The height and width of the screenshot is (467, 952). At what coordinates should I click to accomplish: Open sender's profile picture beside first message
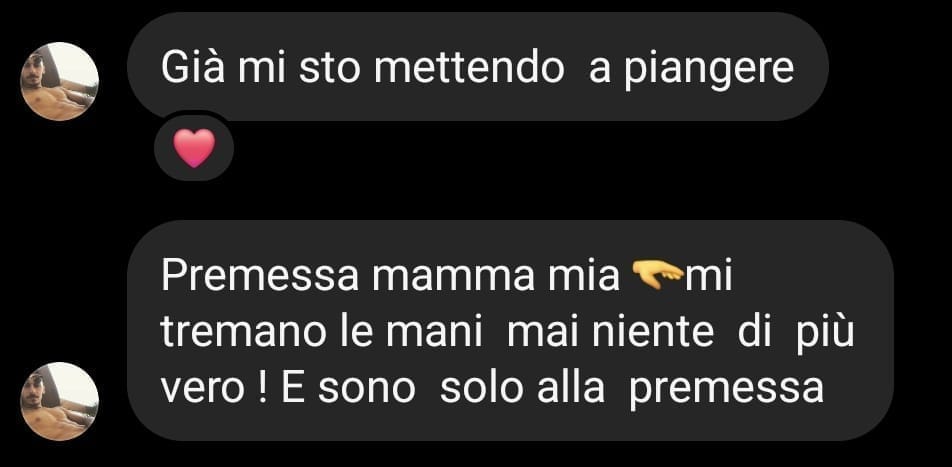click(x=60, y=81)
